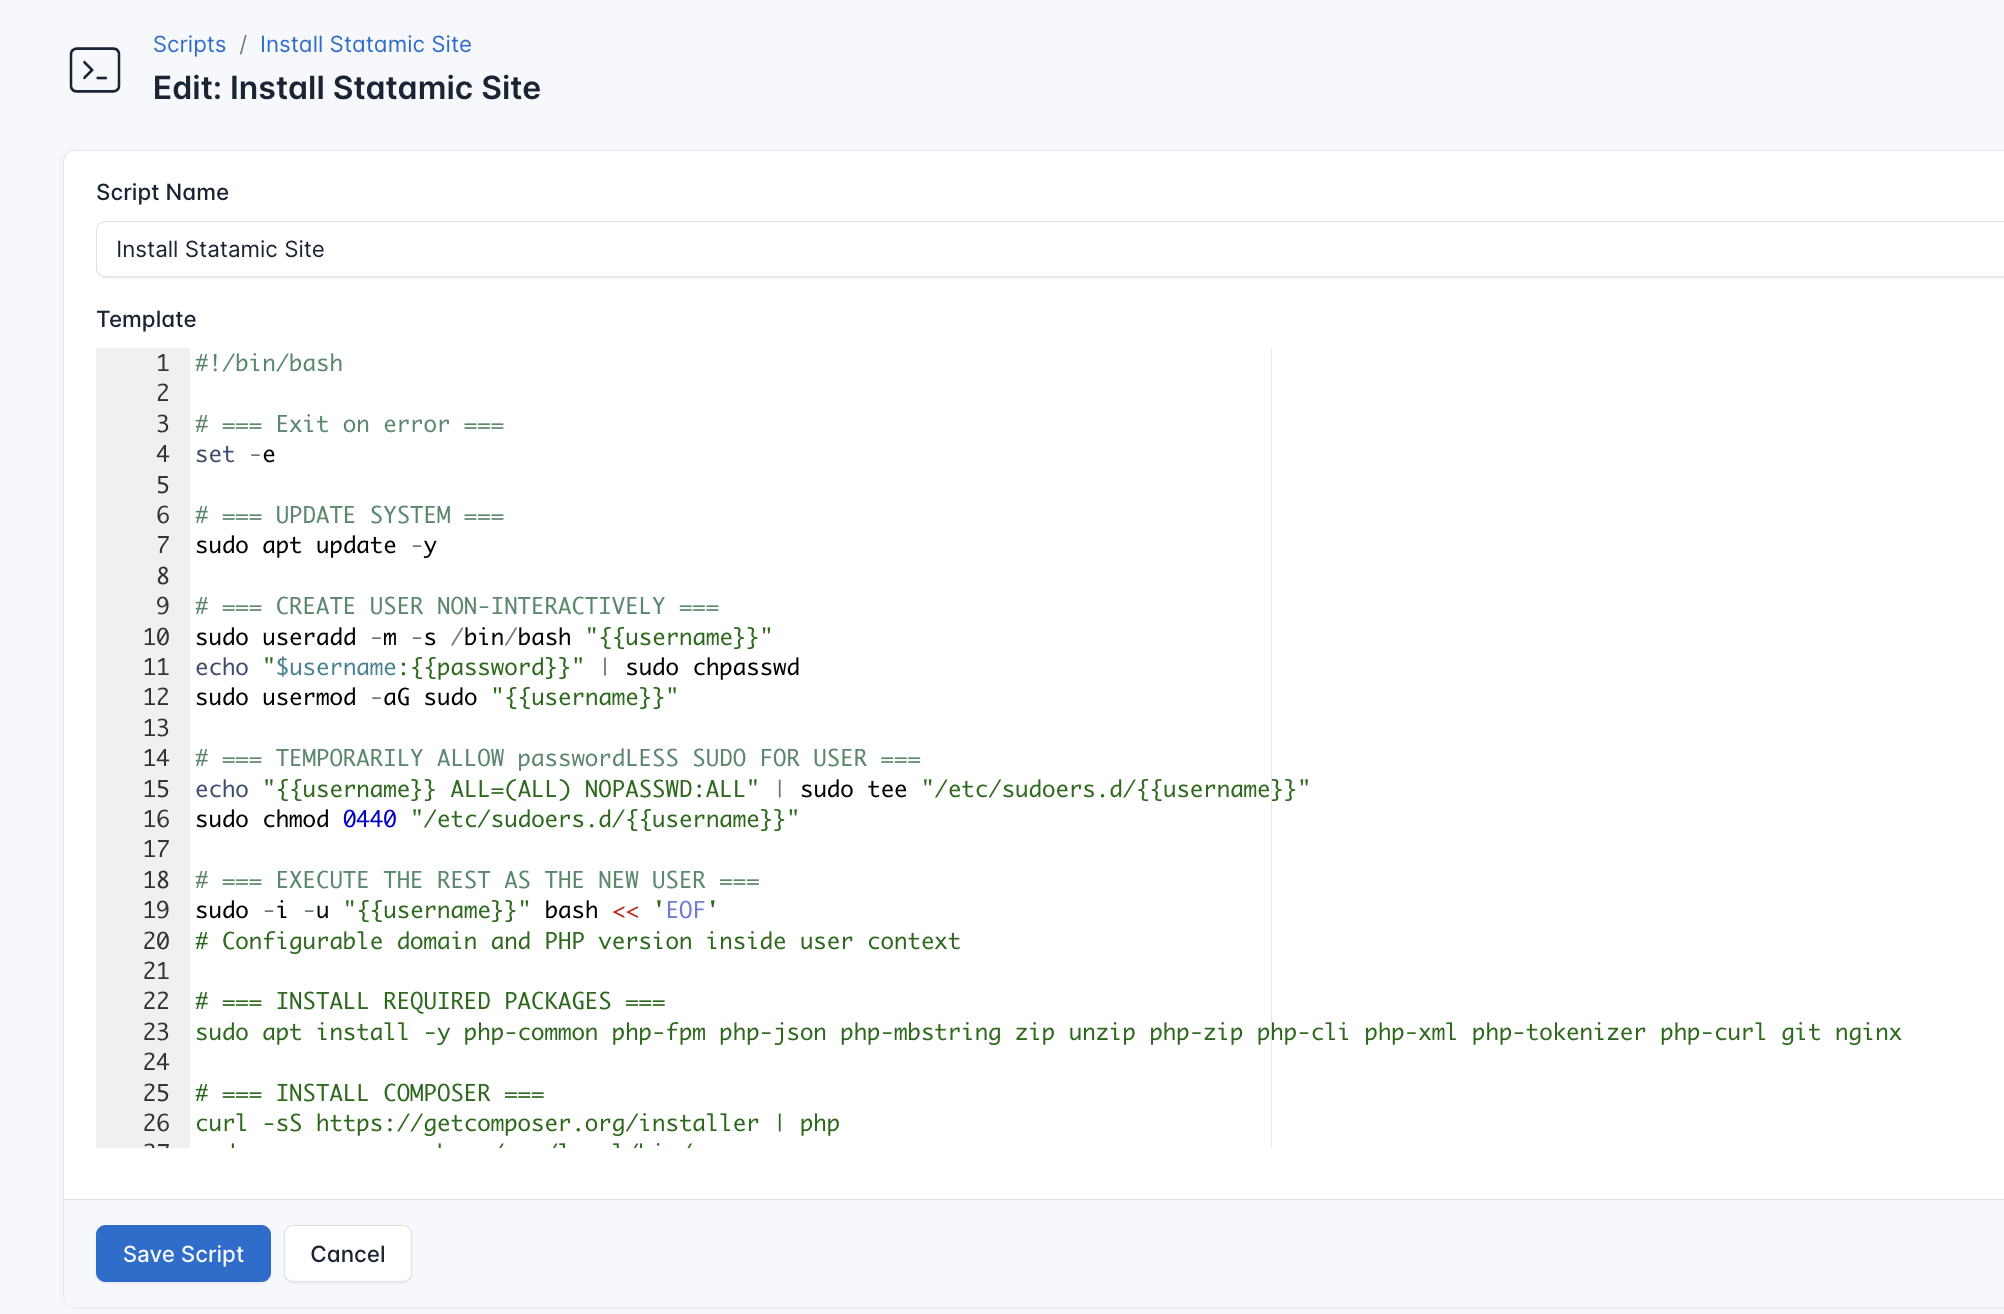Screen dimensions: 2004x1314
Task: Click the php-fpm package name on line 23
Action: click(x=659, y=1032)
